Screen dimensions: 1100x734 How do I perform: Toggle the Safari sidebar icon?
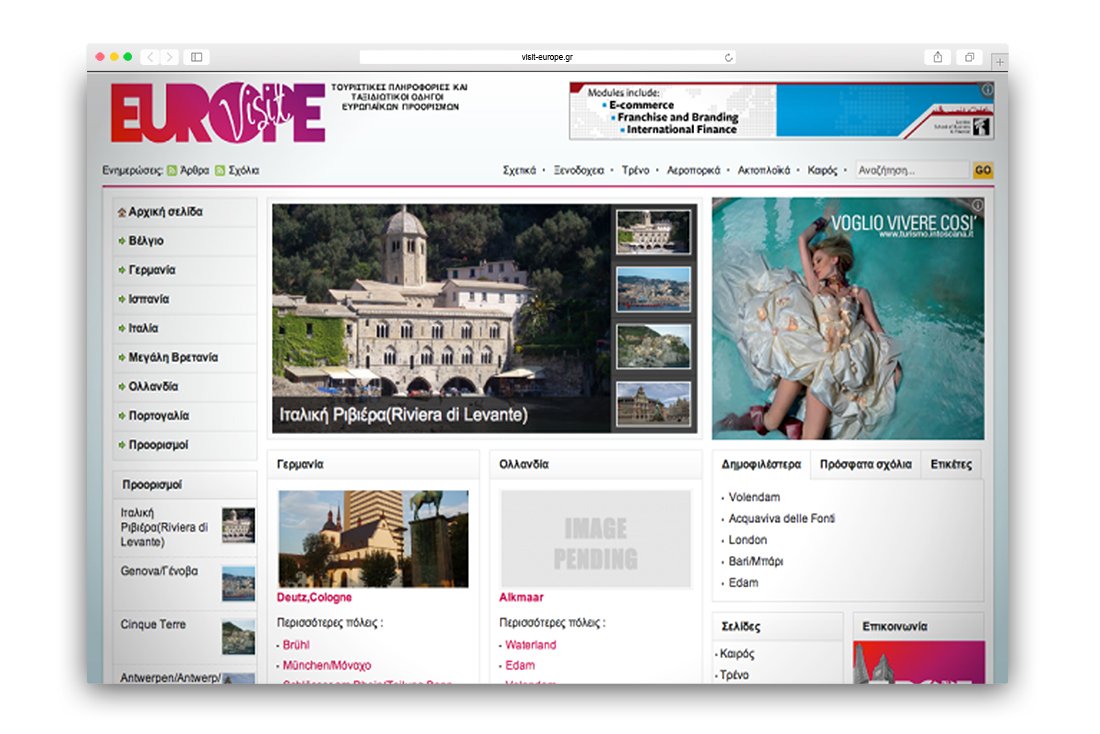[197, 57]
